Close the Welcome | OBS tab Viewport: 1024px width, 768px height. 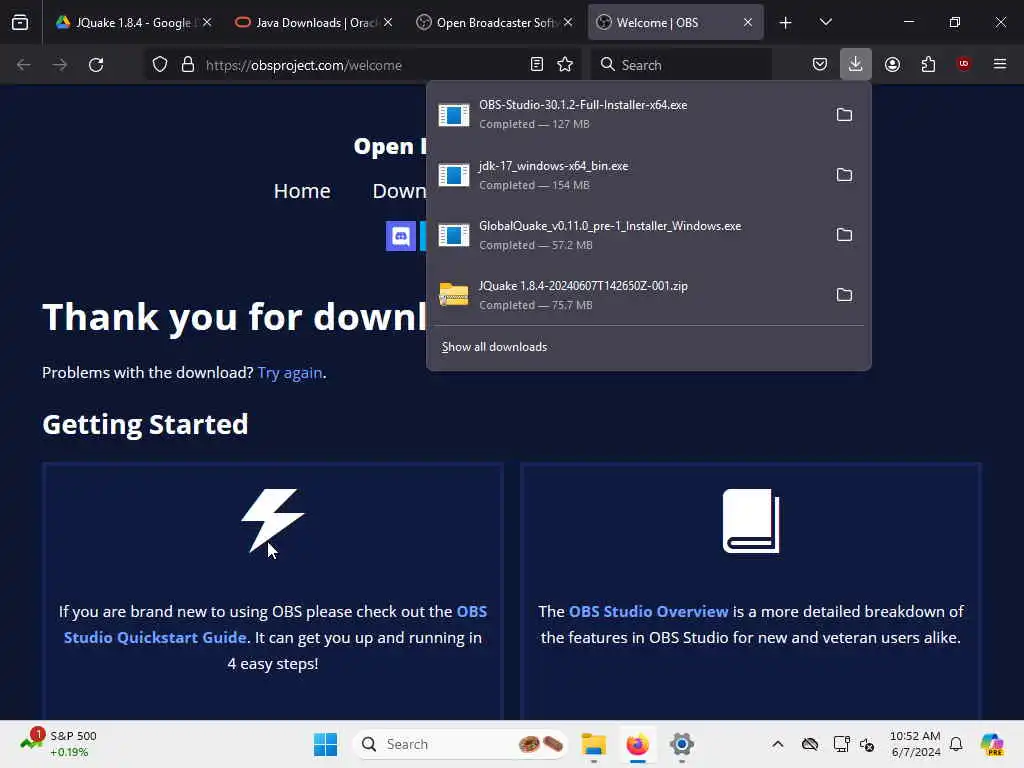748,22
